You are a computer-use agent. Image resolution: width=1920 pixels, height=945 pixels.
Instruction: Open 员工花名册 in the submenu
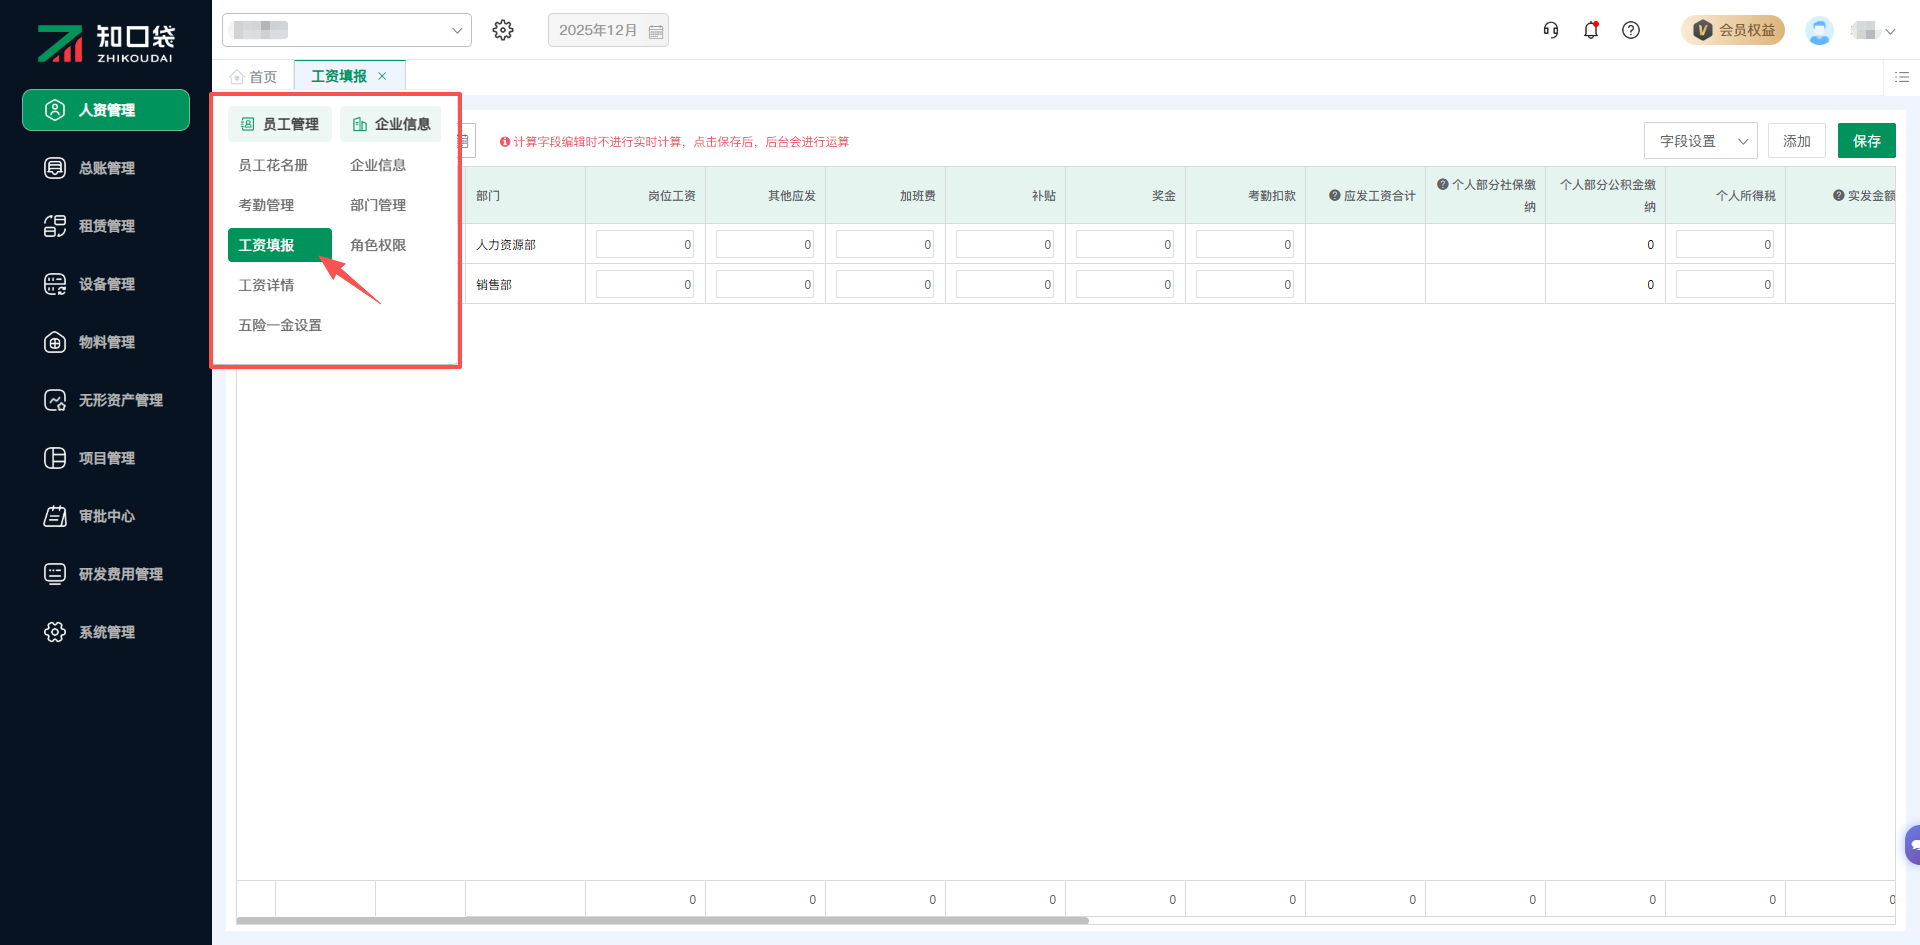273,165
